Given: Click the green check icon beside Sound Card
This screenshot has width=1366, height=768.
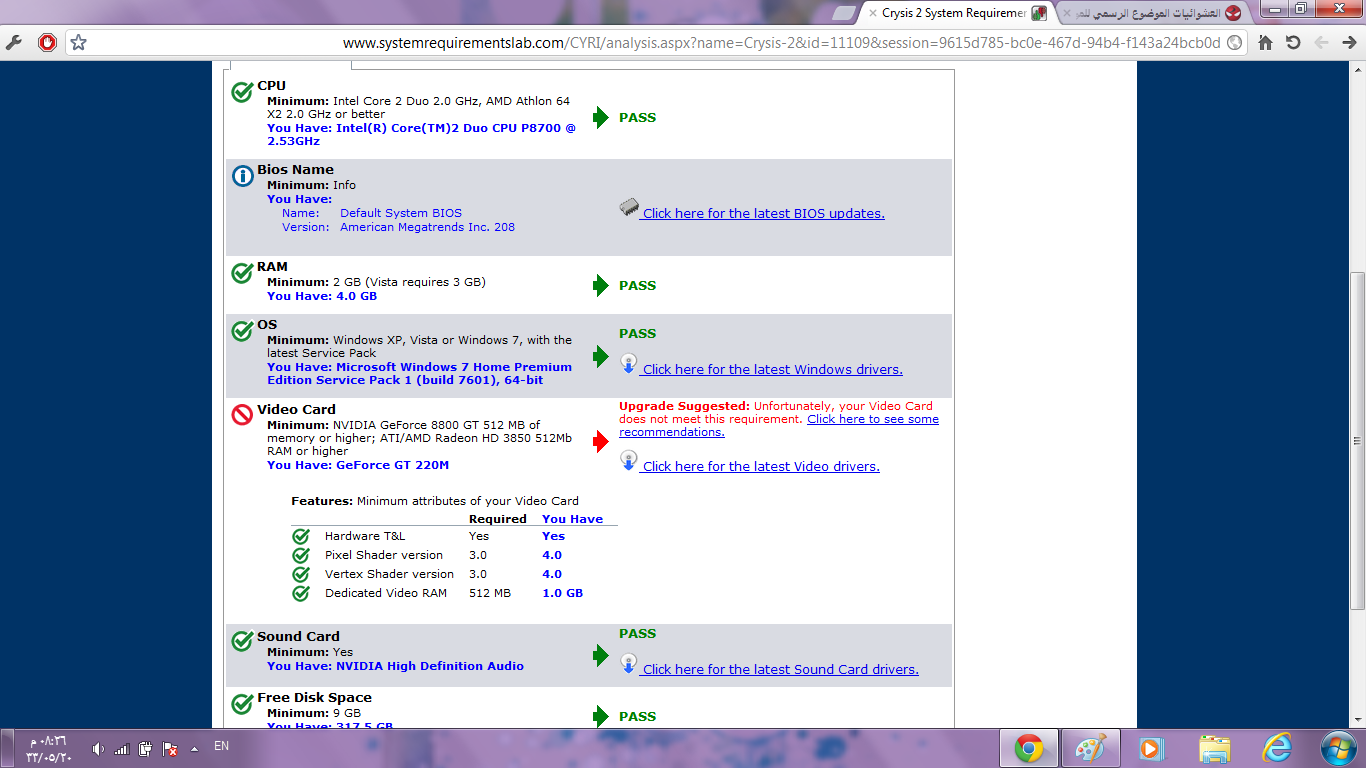Looking at the screenshot, I should tap(242, 642).
